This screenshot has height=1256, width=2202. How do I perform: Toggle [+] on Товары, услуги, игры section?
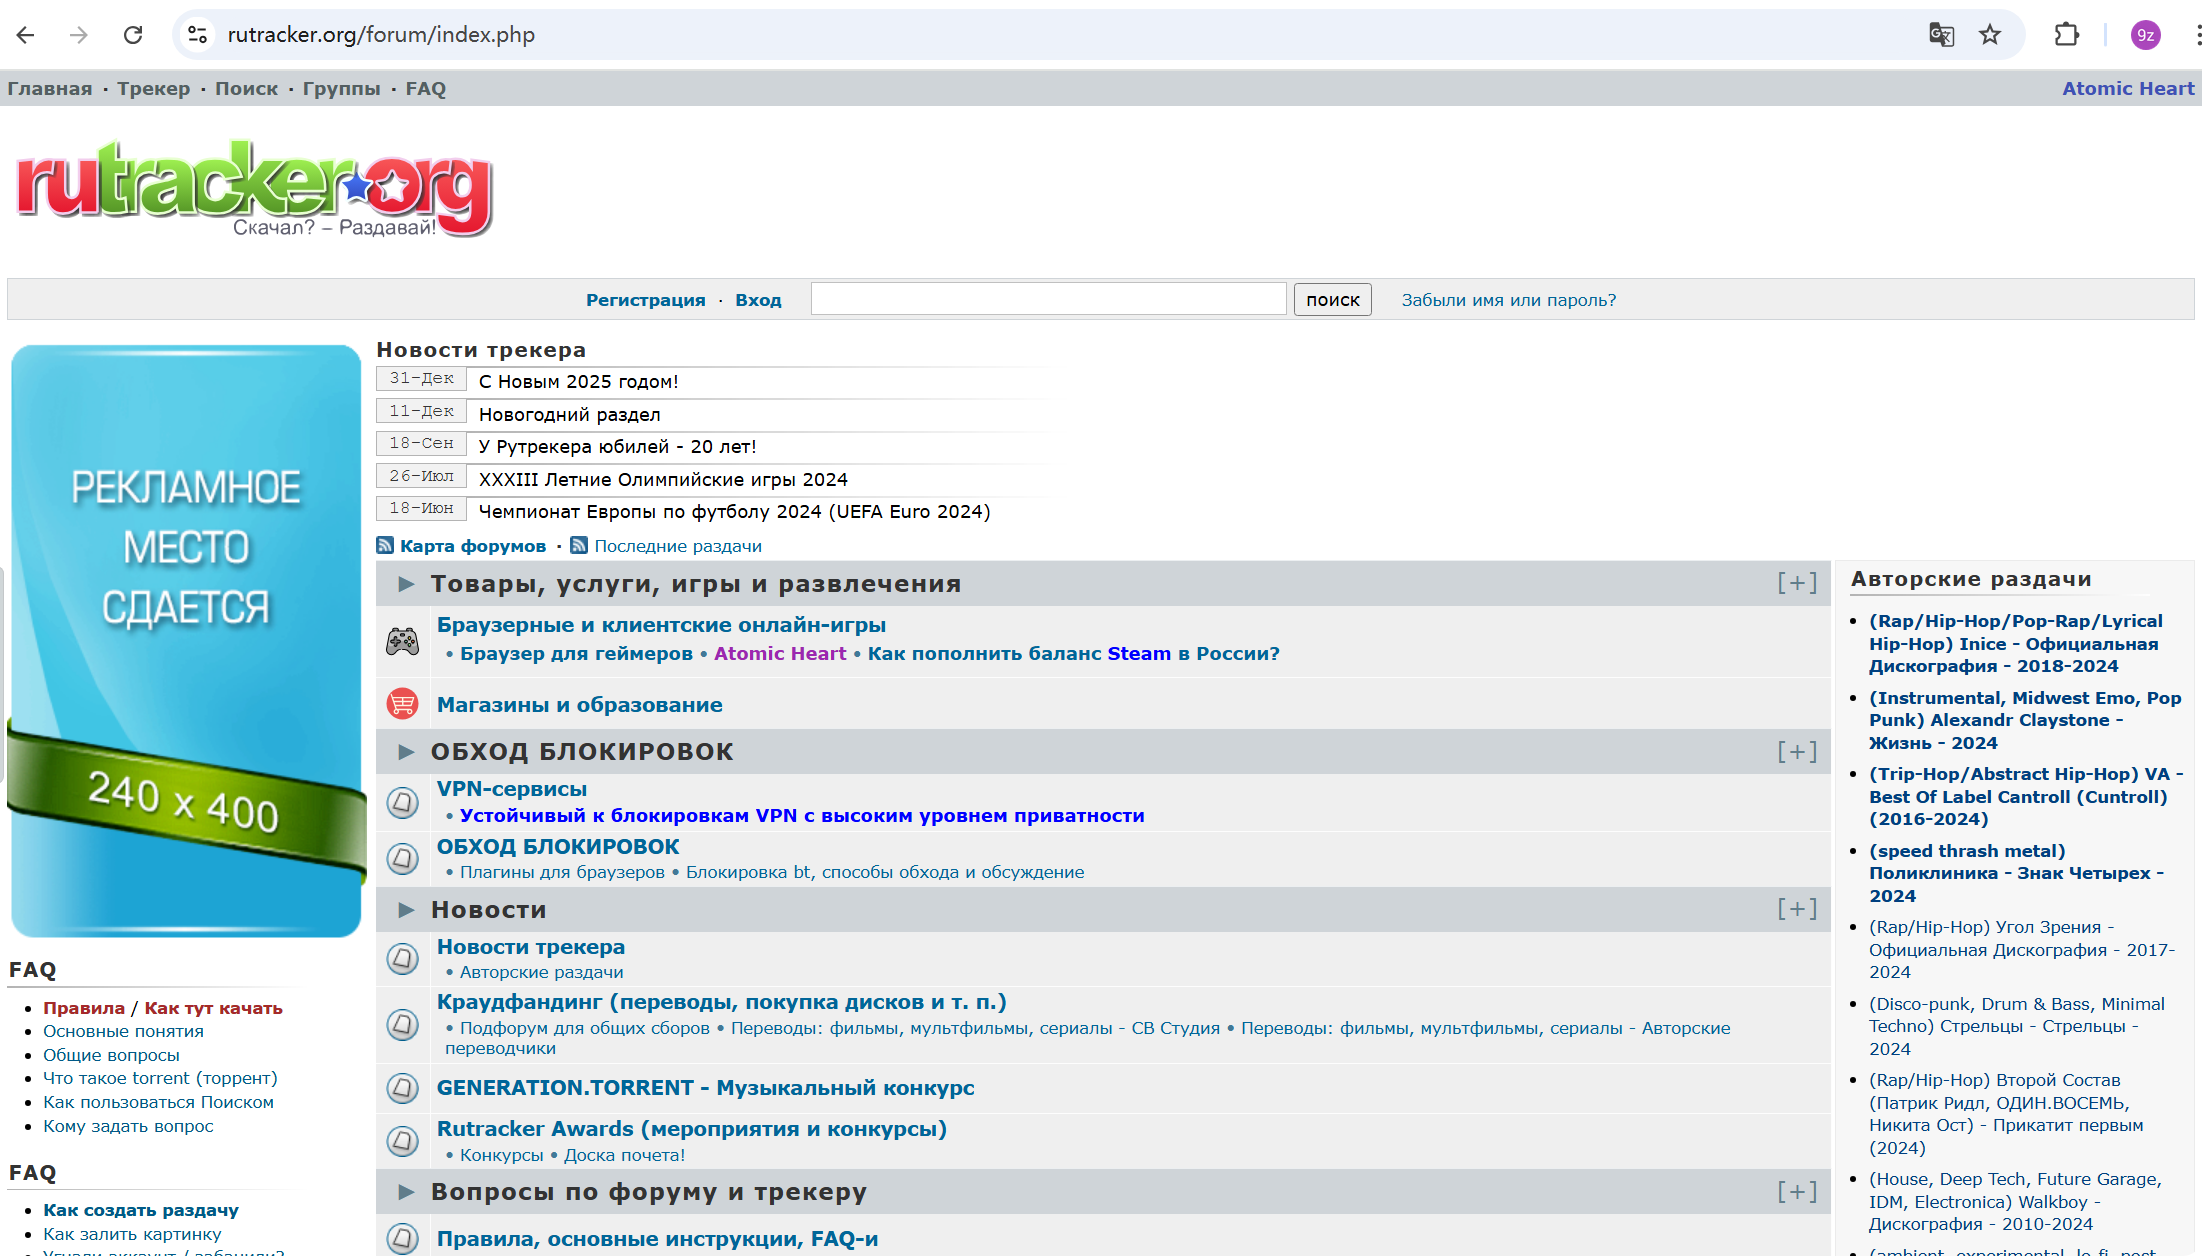(1796, 583)
